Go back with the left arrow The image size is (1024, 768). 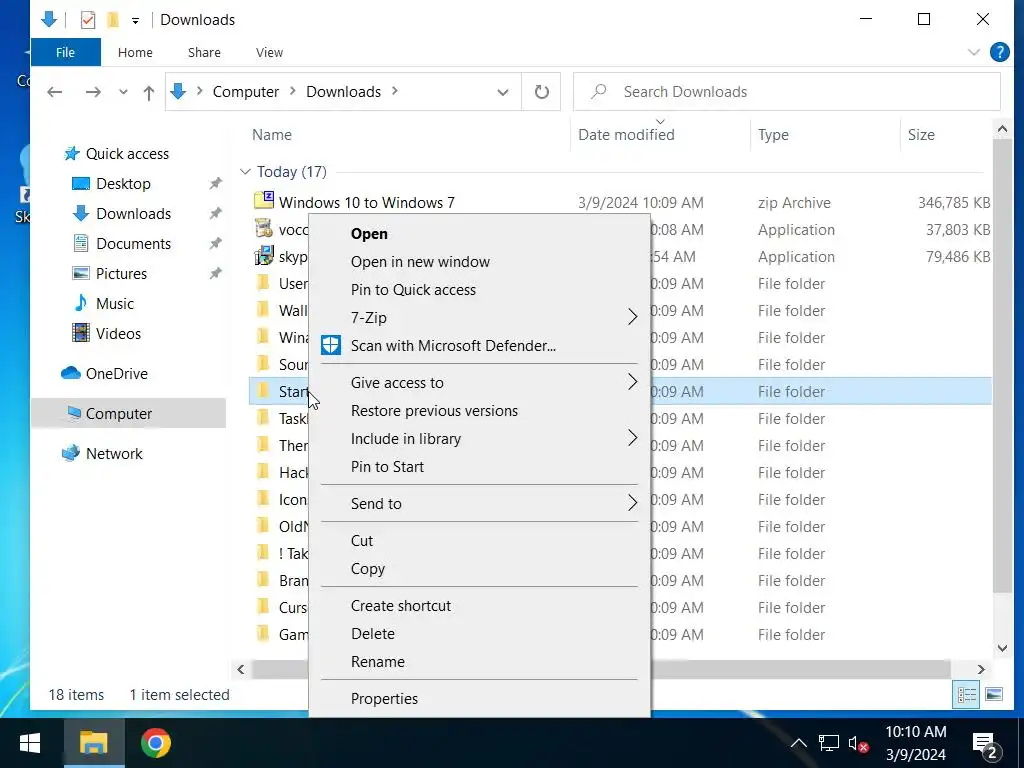(x=55, y=92)
